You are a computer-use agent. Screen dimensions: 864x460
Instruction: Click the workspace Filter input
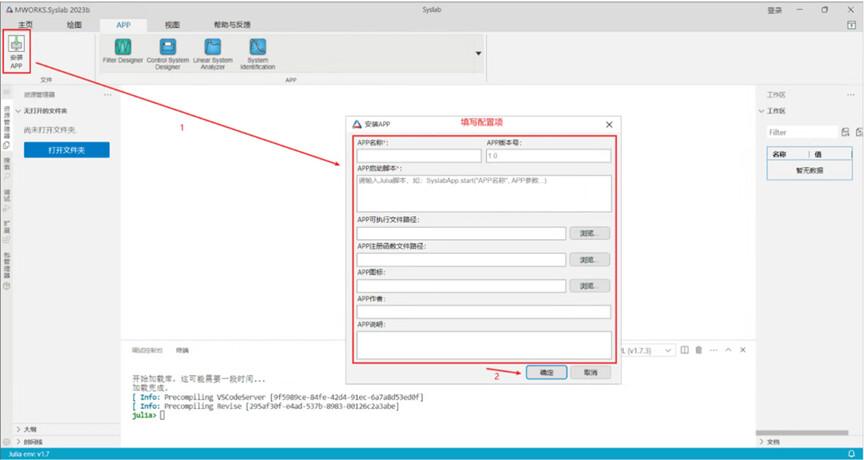point(802,132)
